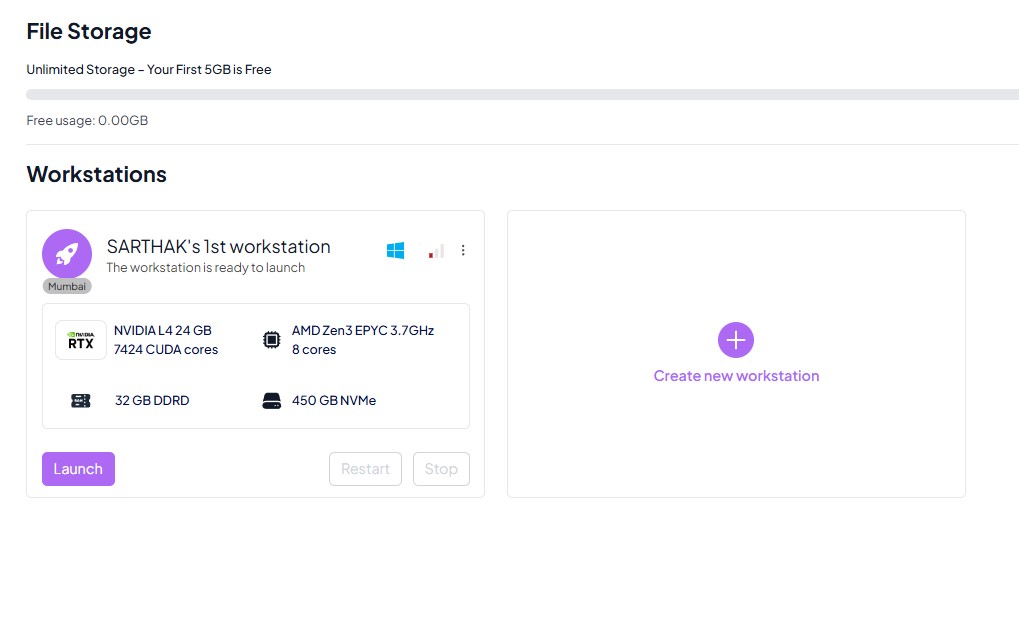Image resolution: width=1019 pixels, height=626 pixels.
Task: Click the CPU chip icon
Action: point(271,340)
